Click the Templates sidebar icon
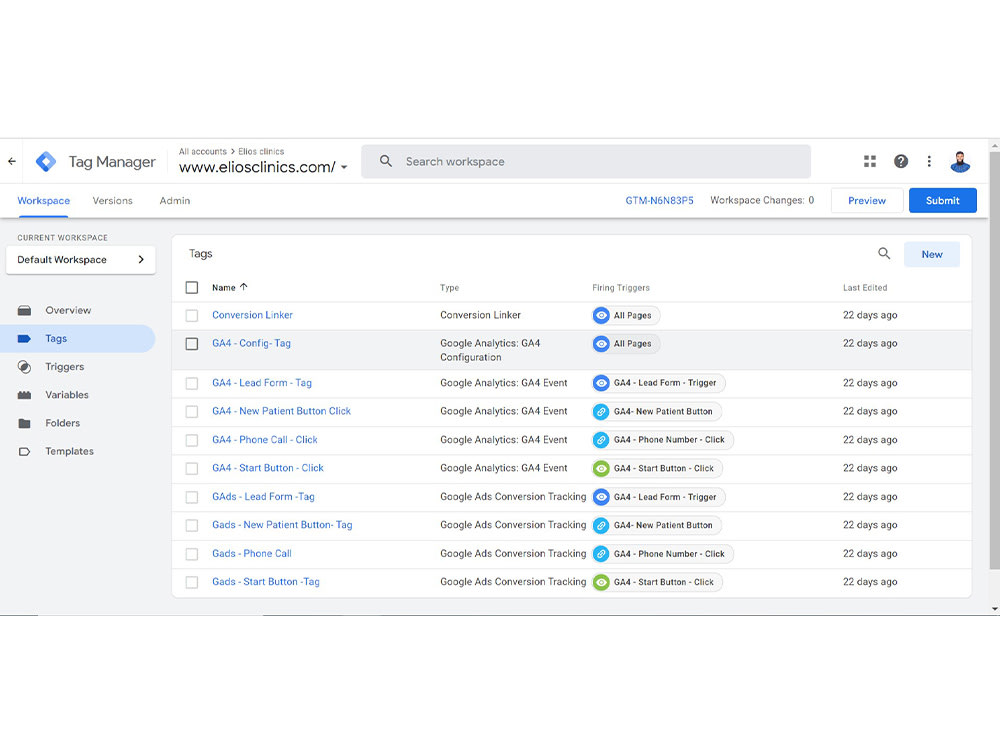Viewport: 1000px width, 750px height. coord(24,451)
